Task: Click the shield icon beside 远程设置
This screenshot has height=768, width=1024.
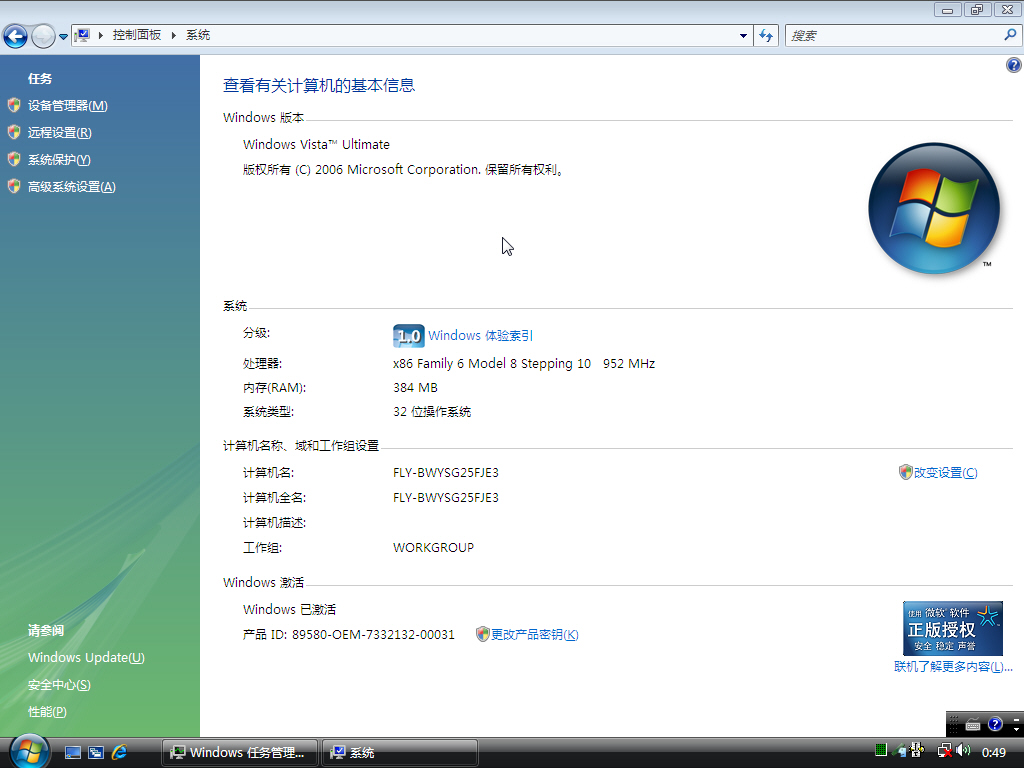Action: (x=14, y=132)
